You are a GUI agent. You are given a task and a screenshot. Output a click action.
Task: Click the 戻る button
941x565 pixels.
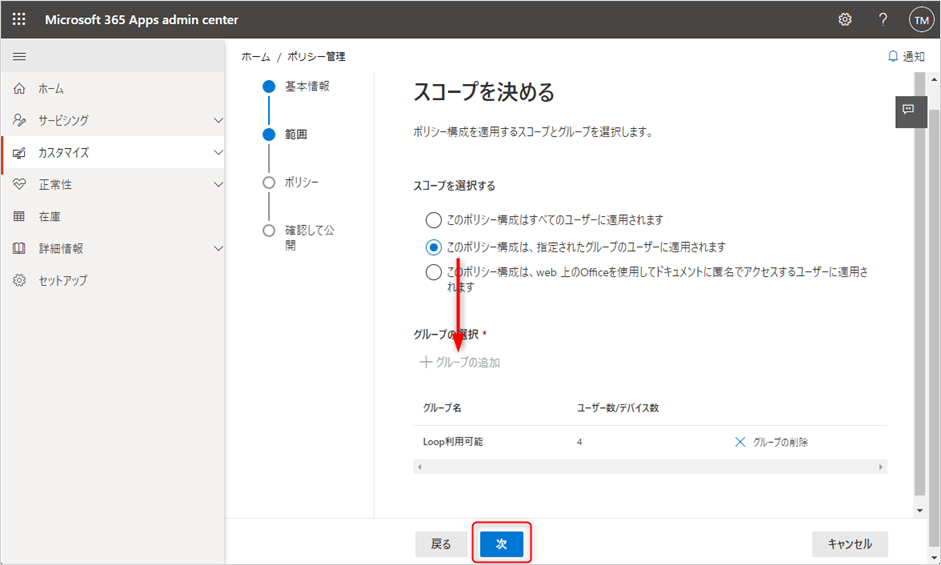point(441,544)
